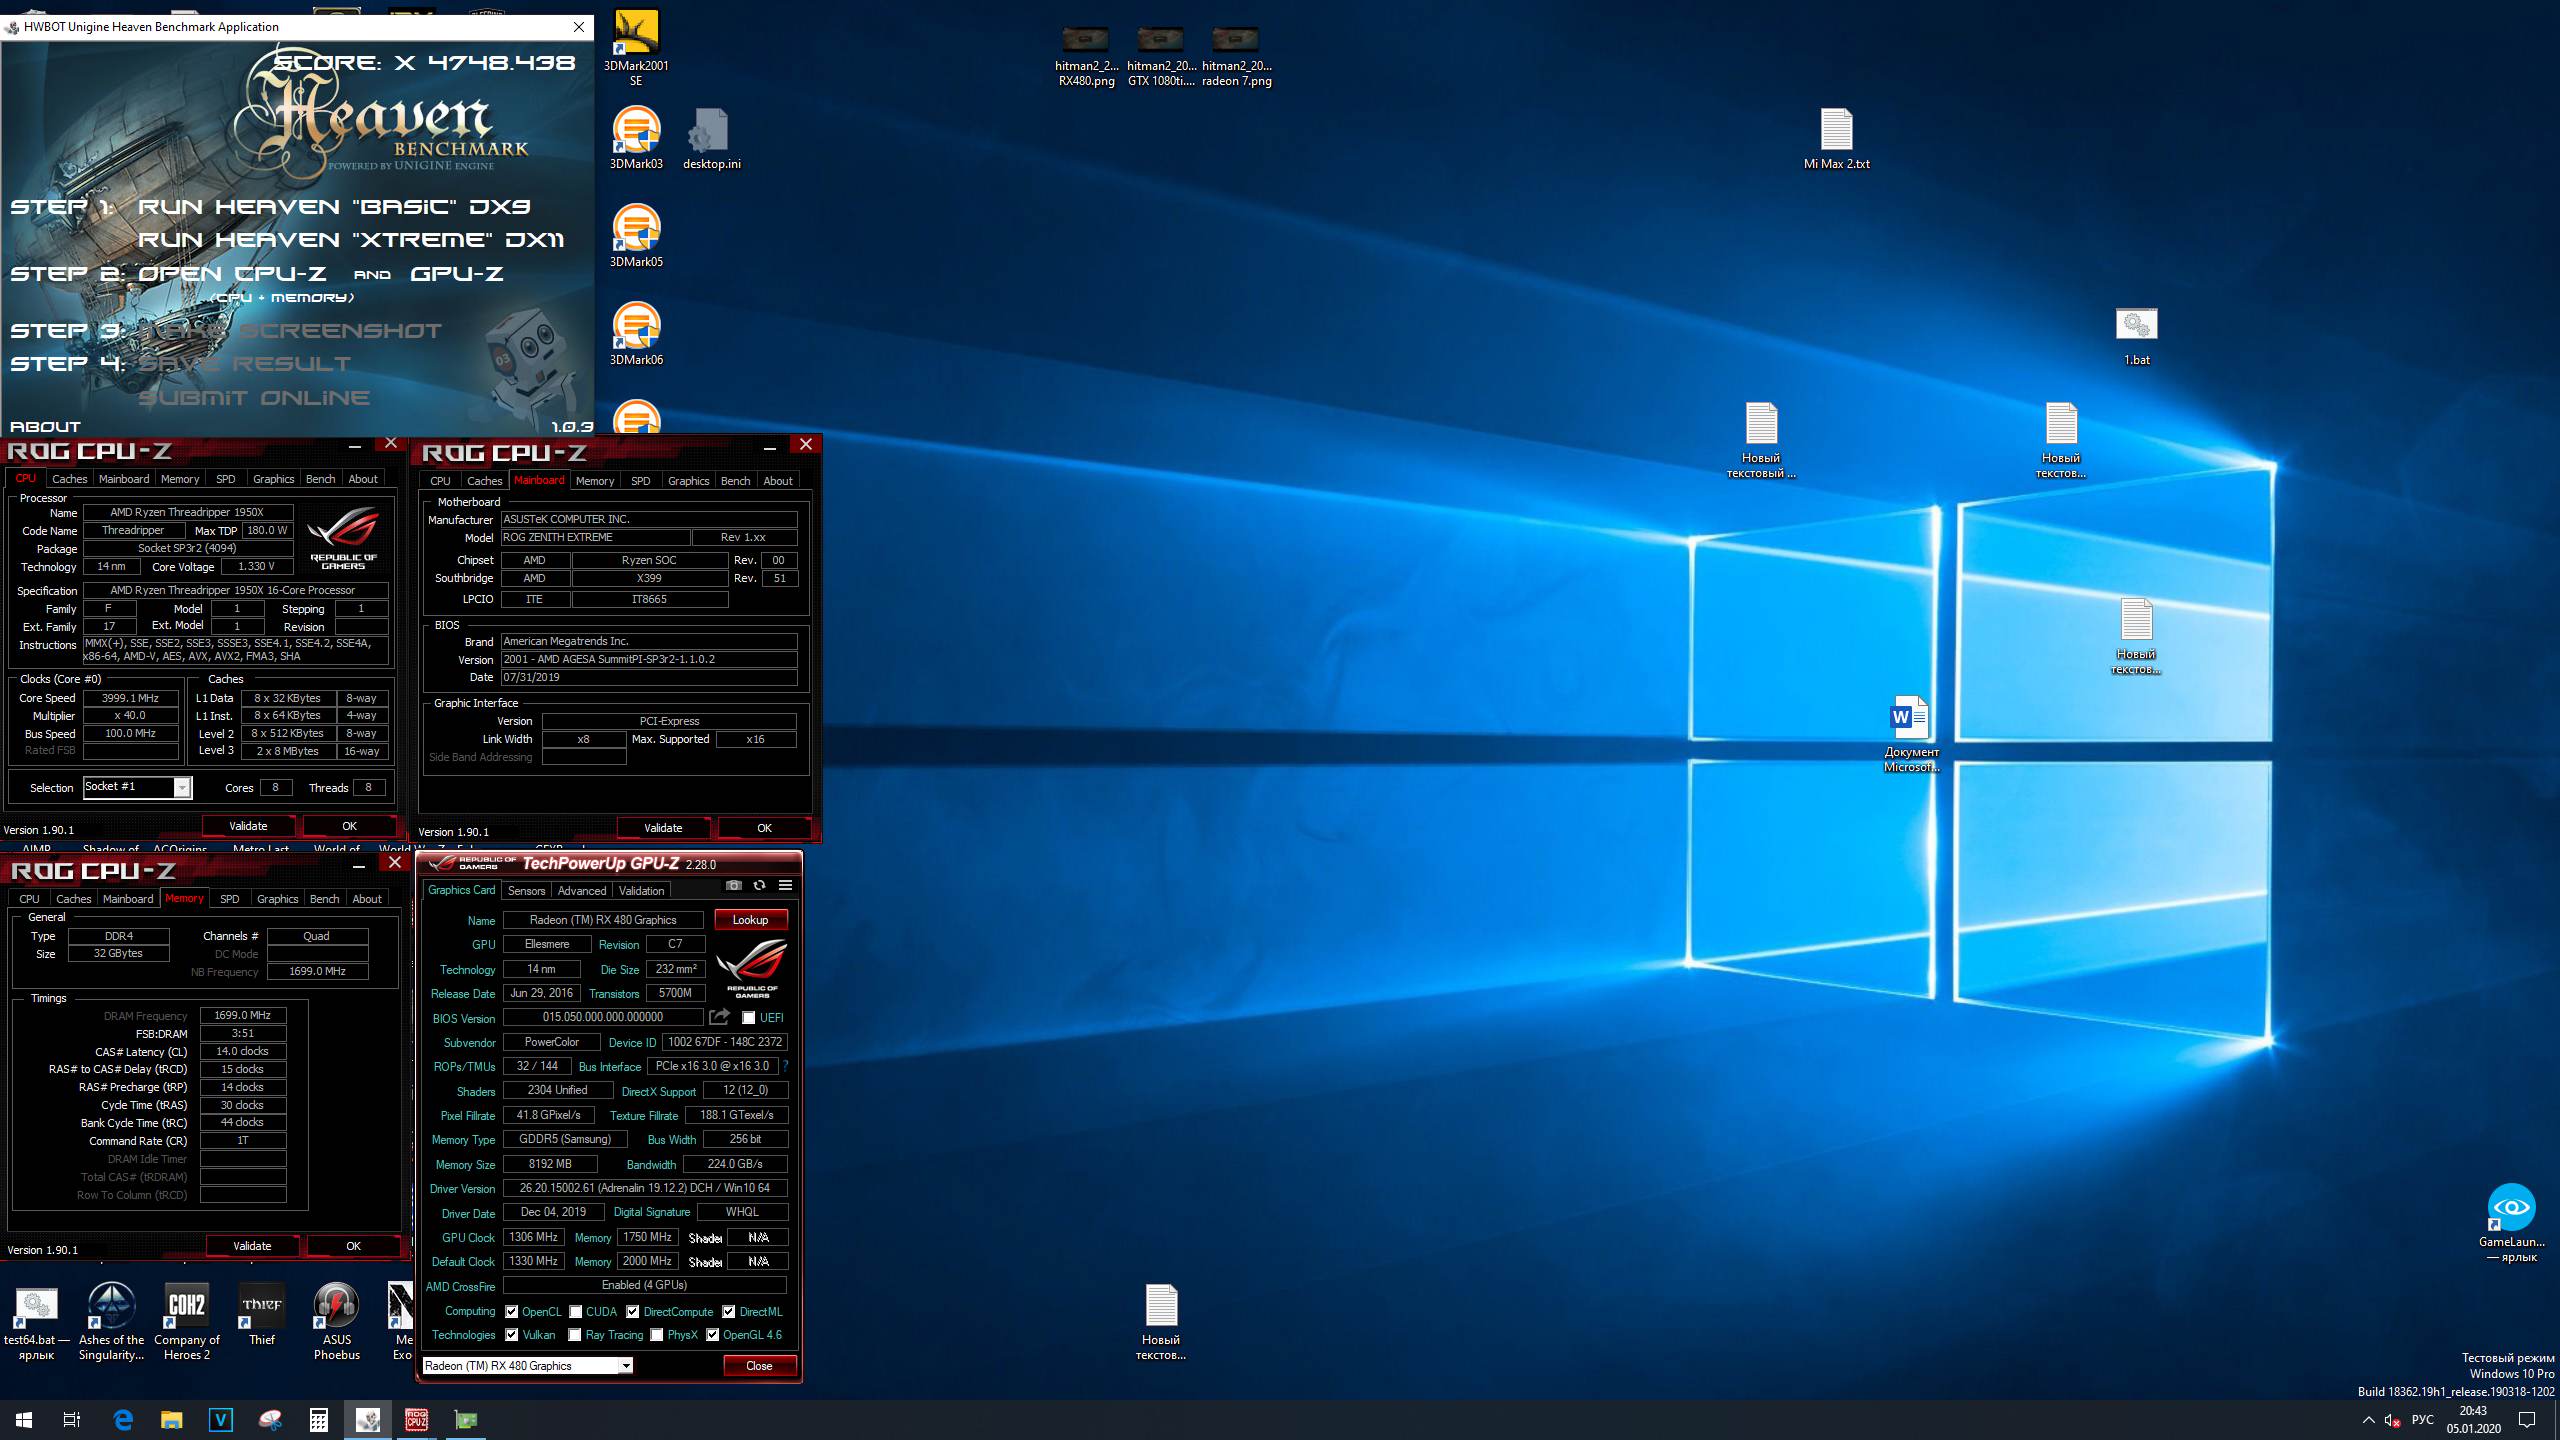Open Microsoft Edge from the taskbar
Image resolution: width=2560 pixels, height=1440 pixels.
pos(123,1419)
